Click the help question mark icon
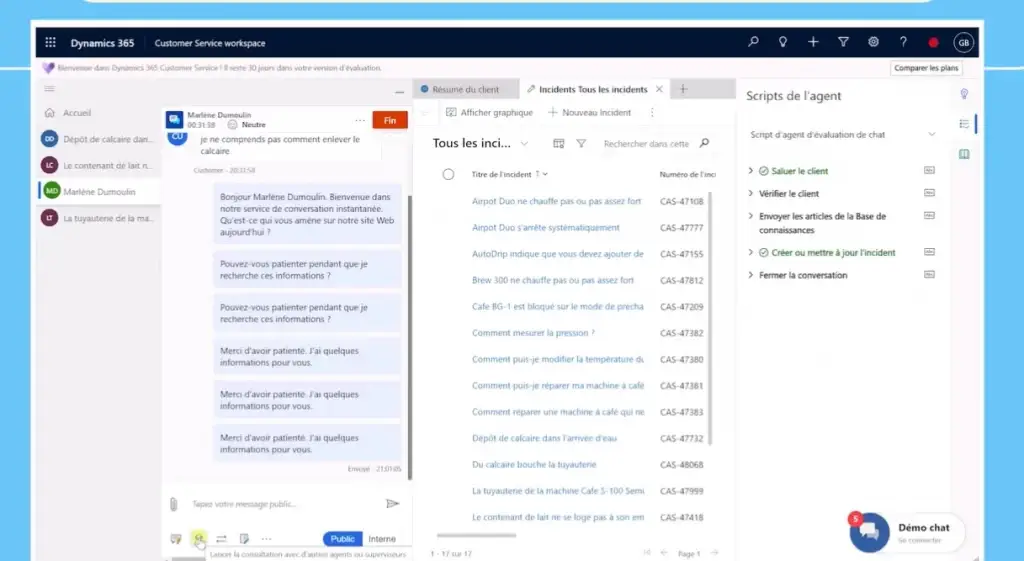This screenshot has width=1024, height=561. [x=903, y=42]
